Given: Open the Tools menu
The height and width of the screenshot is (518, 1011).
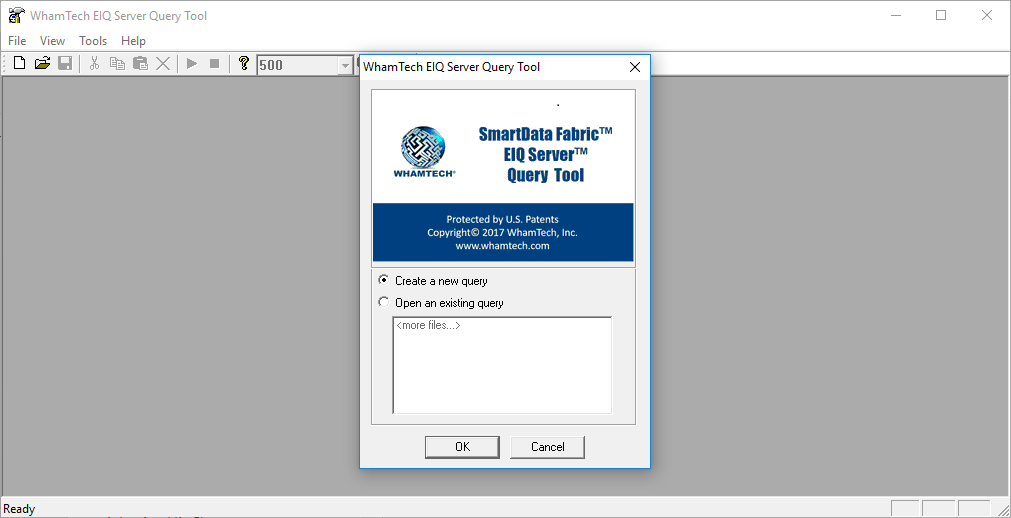Looking at the screenshot, I should tap(93, 41).
